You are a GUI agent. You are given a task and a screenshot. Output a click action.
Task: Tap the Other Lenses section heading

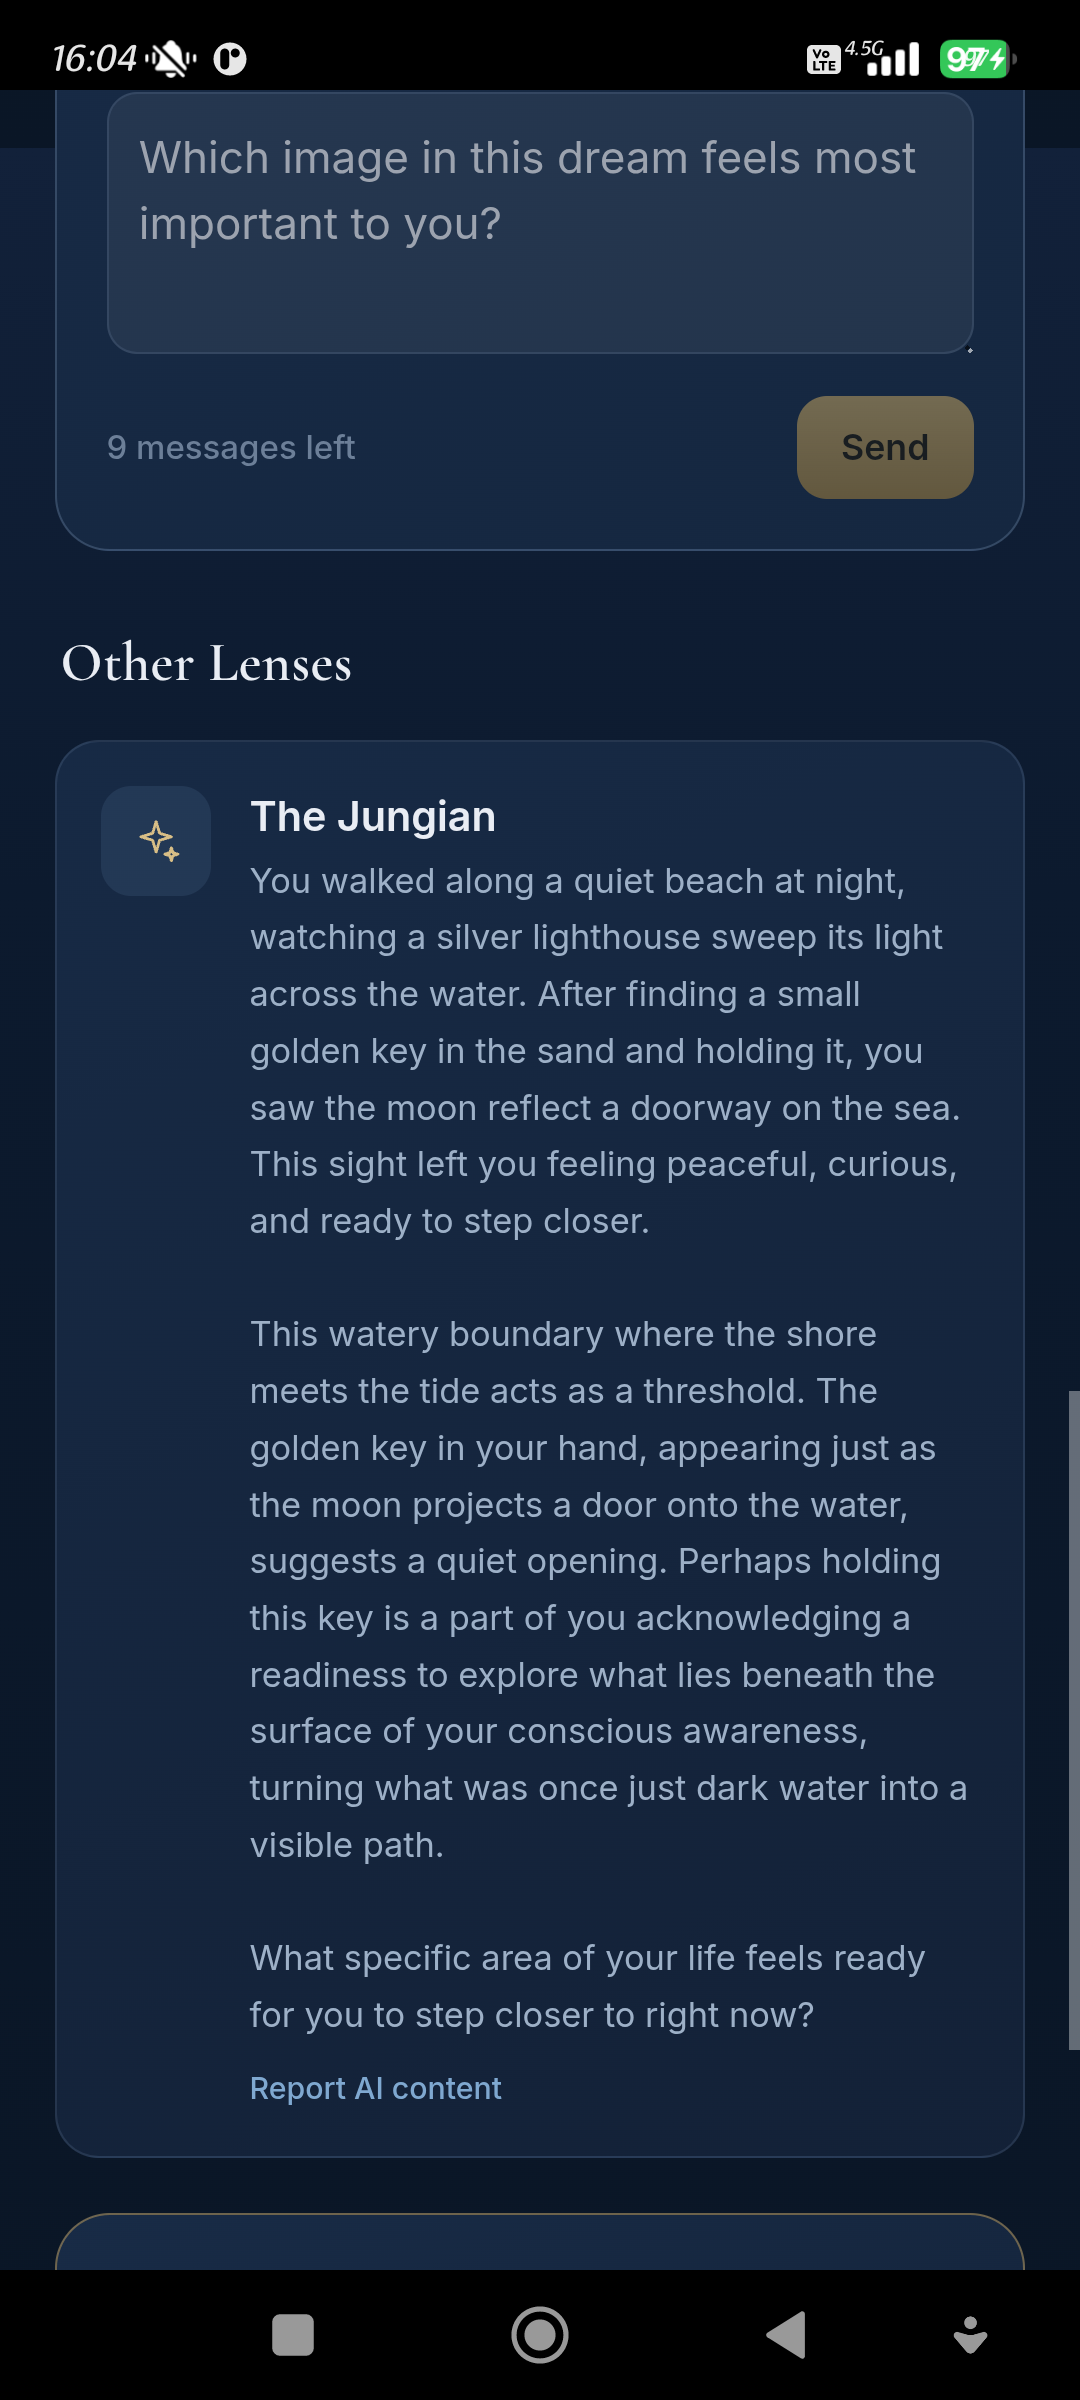coord(207,663)
